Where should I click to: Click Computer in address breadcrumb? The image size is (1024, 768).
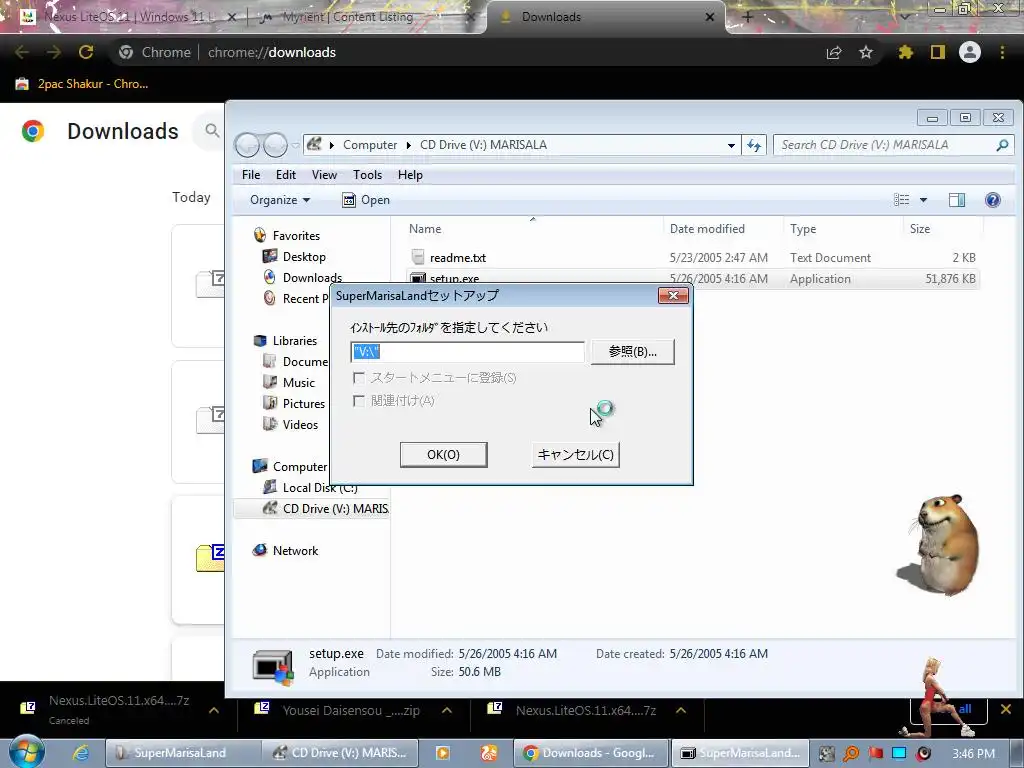370,145
